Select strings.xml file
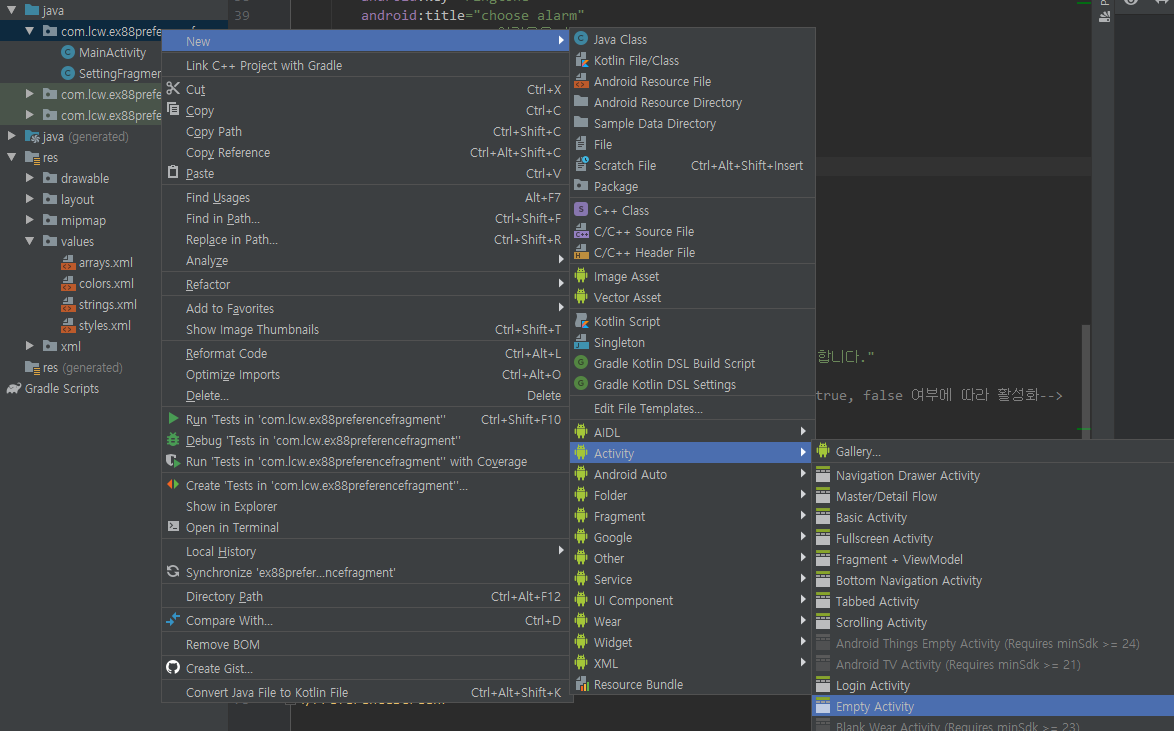This screenshot has width=1174, height=731. (x=107, y=304)
